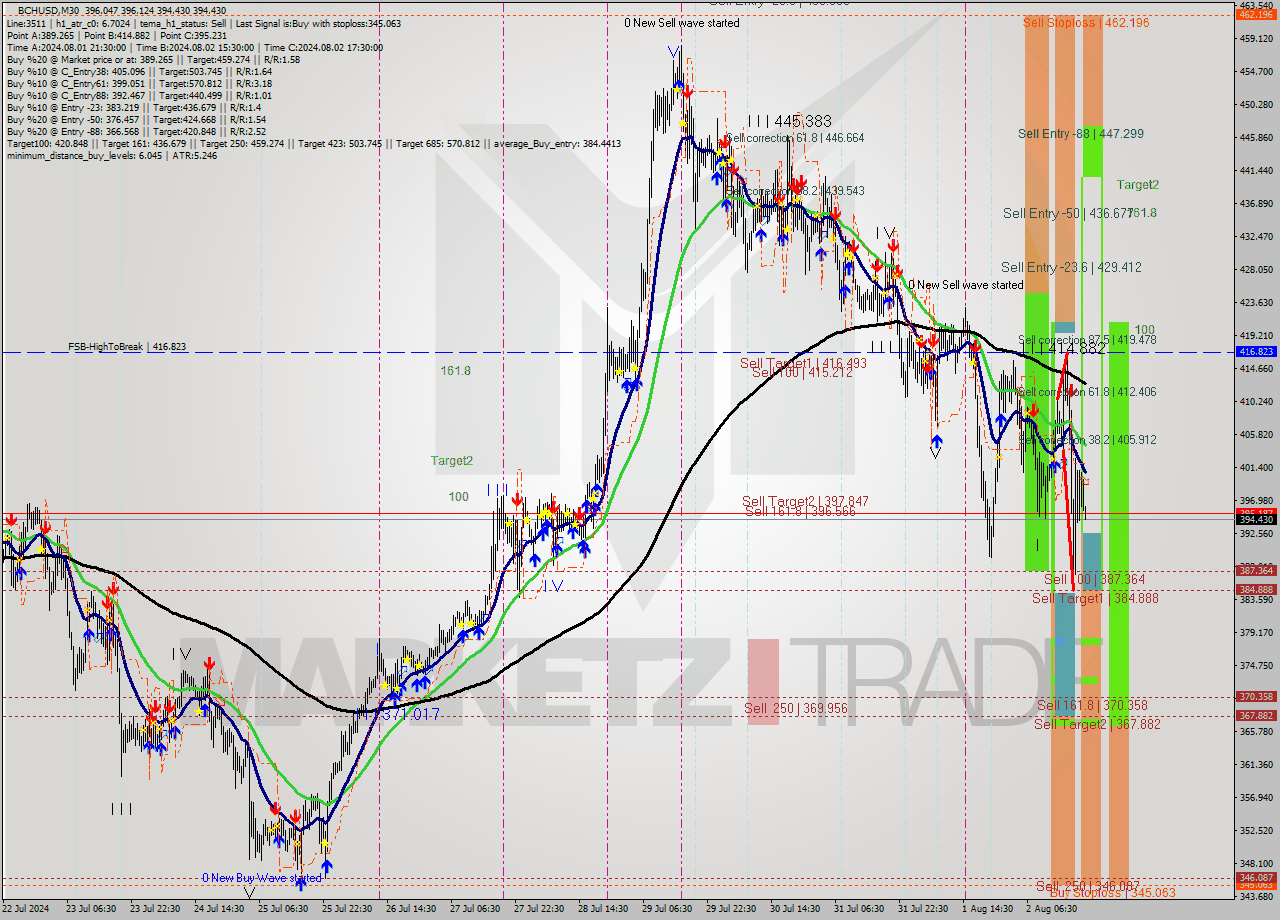
Task: Click the 'Sell Target2 | 397.847' label
Action: coord(805,501)
